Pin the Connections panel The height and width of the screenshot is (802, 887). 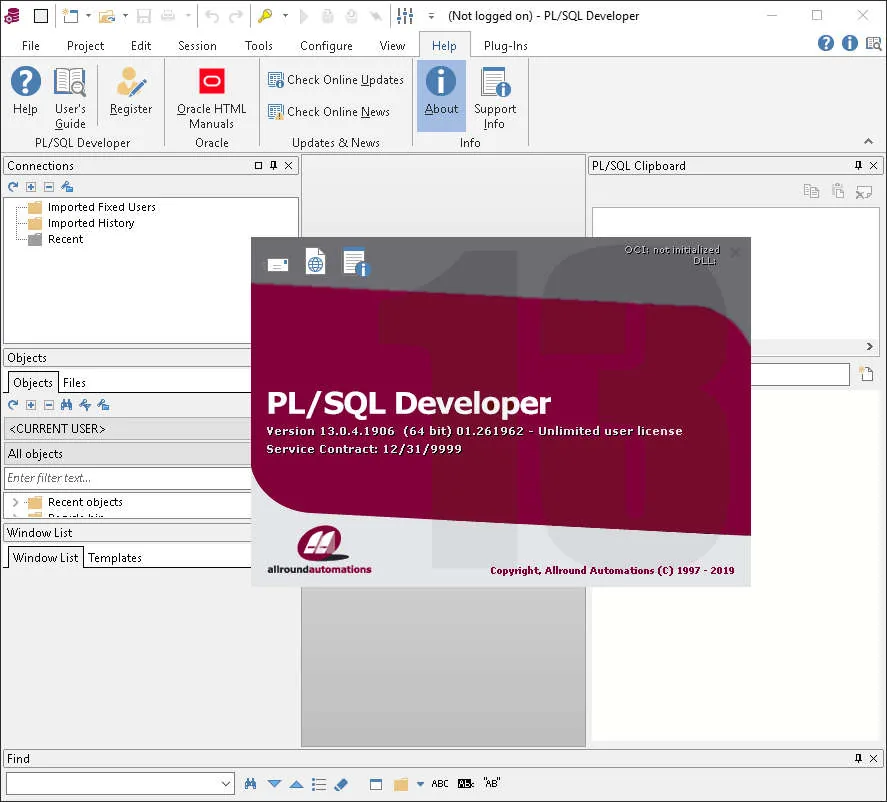point(274,166)
